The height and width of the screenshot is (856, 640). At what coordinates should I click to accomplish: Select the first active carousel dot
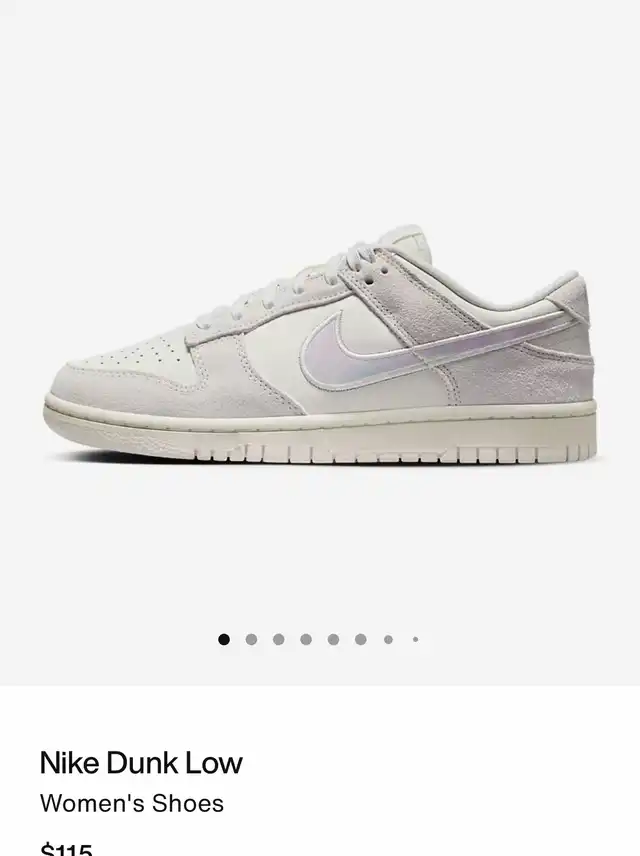click(224, 639)
